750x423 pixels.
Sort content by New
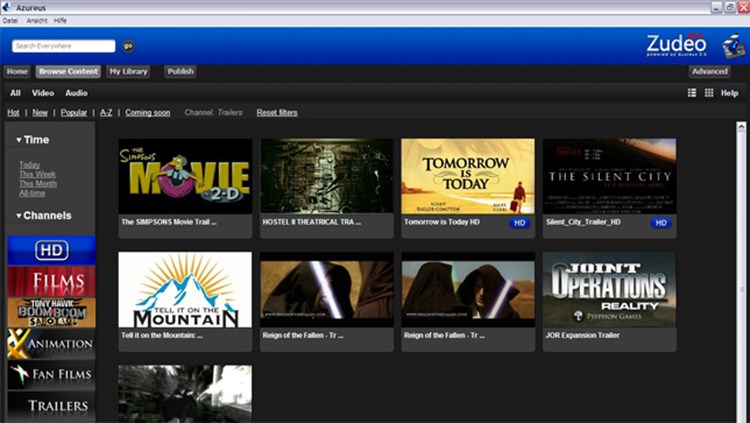(x=40, y=112)
